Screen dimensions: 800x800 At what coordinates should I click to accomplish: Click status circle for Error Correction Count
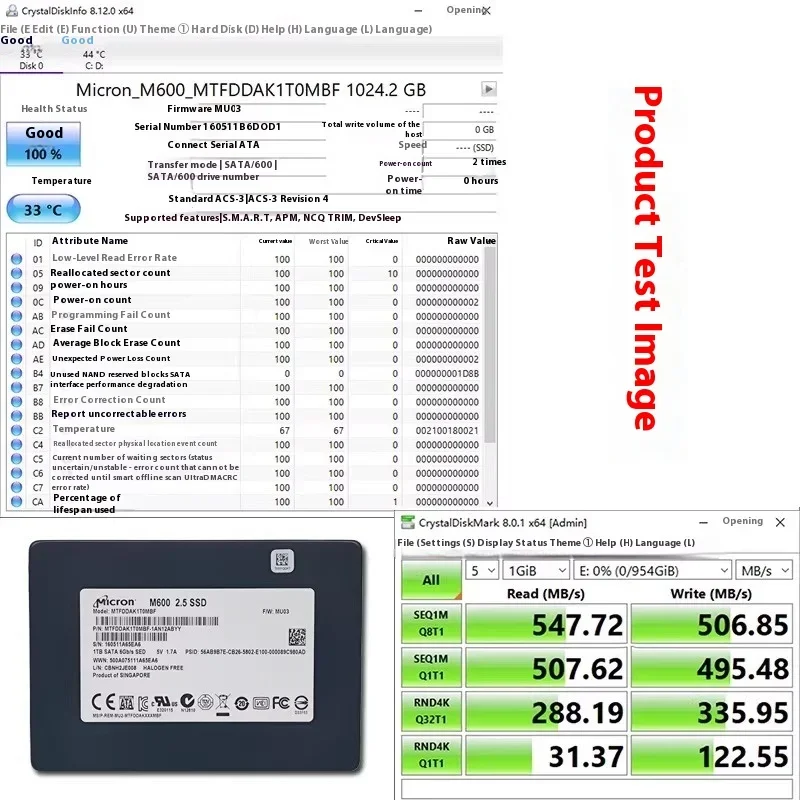pos(16,402)
